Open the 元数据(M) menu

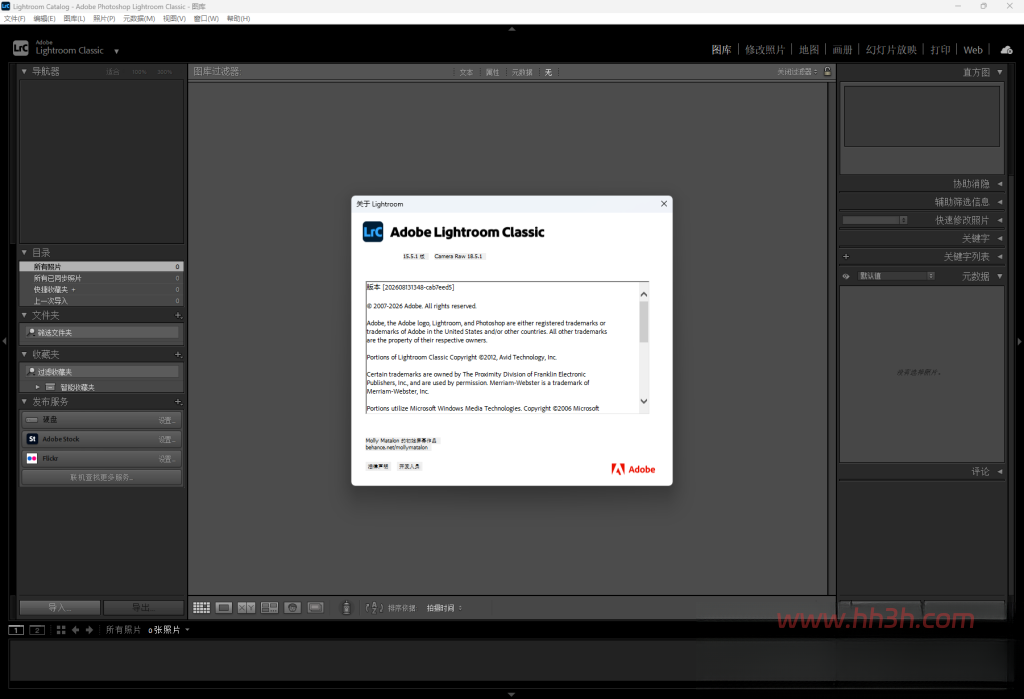[x=139, y=18]
